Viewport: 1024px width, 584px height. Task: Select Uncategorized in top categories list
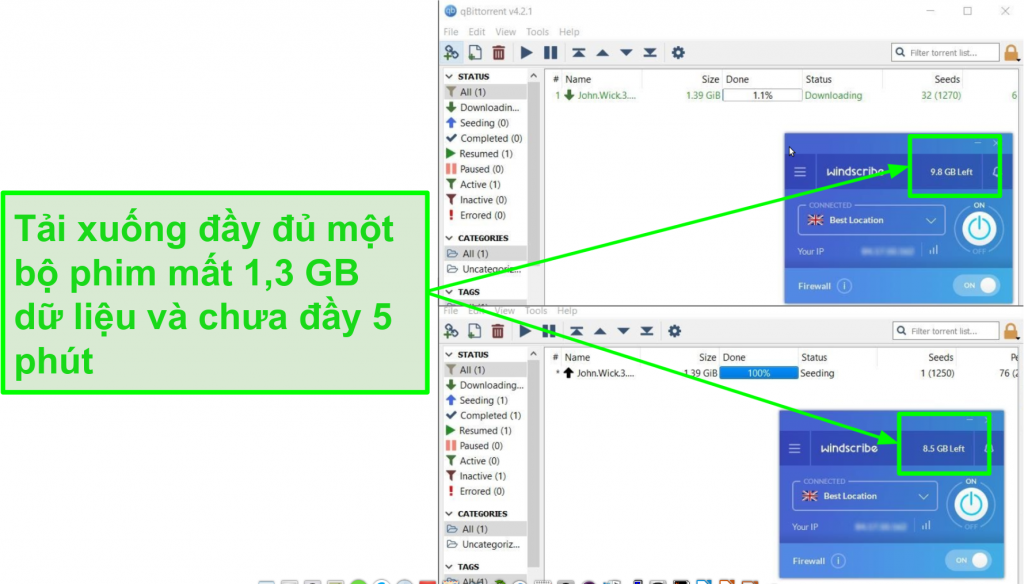click(485, 269)
